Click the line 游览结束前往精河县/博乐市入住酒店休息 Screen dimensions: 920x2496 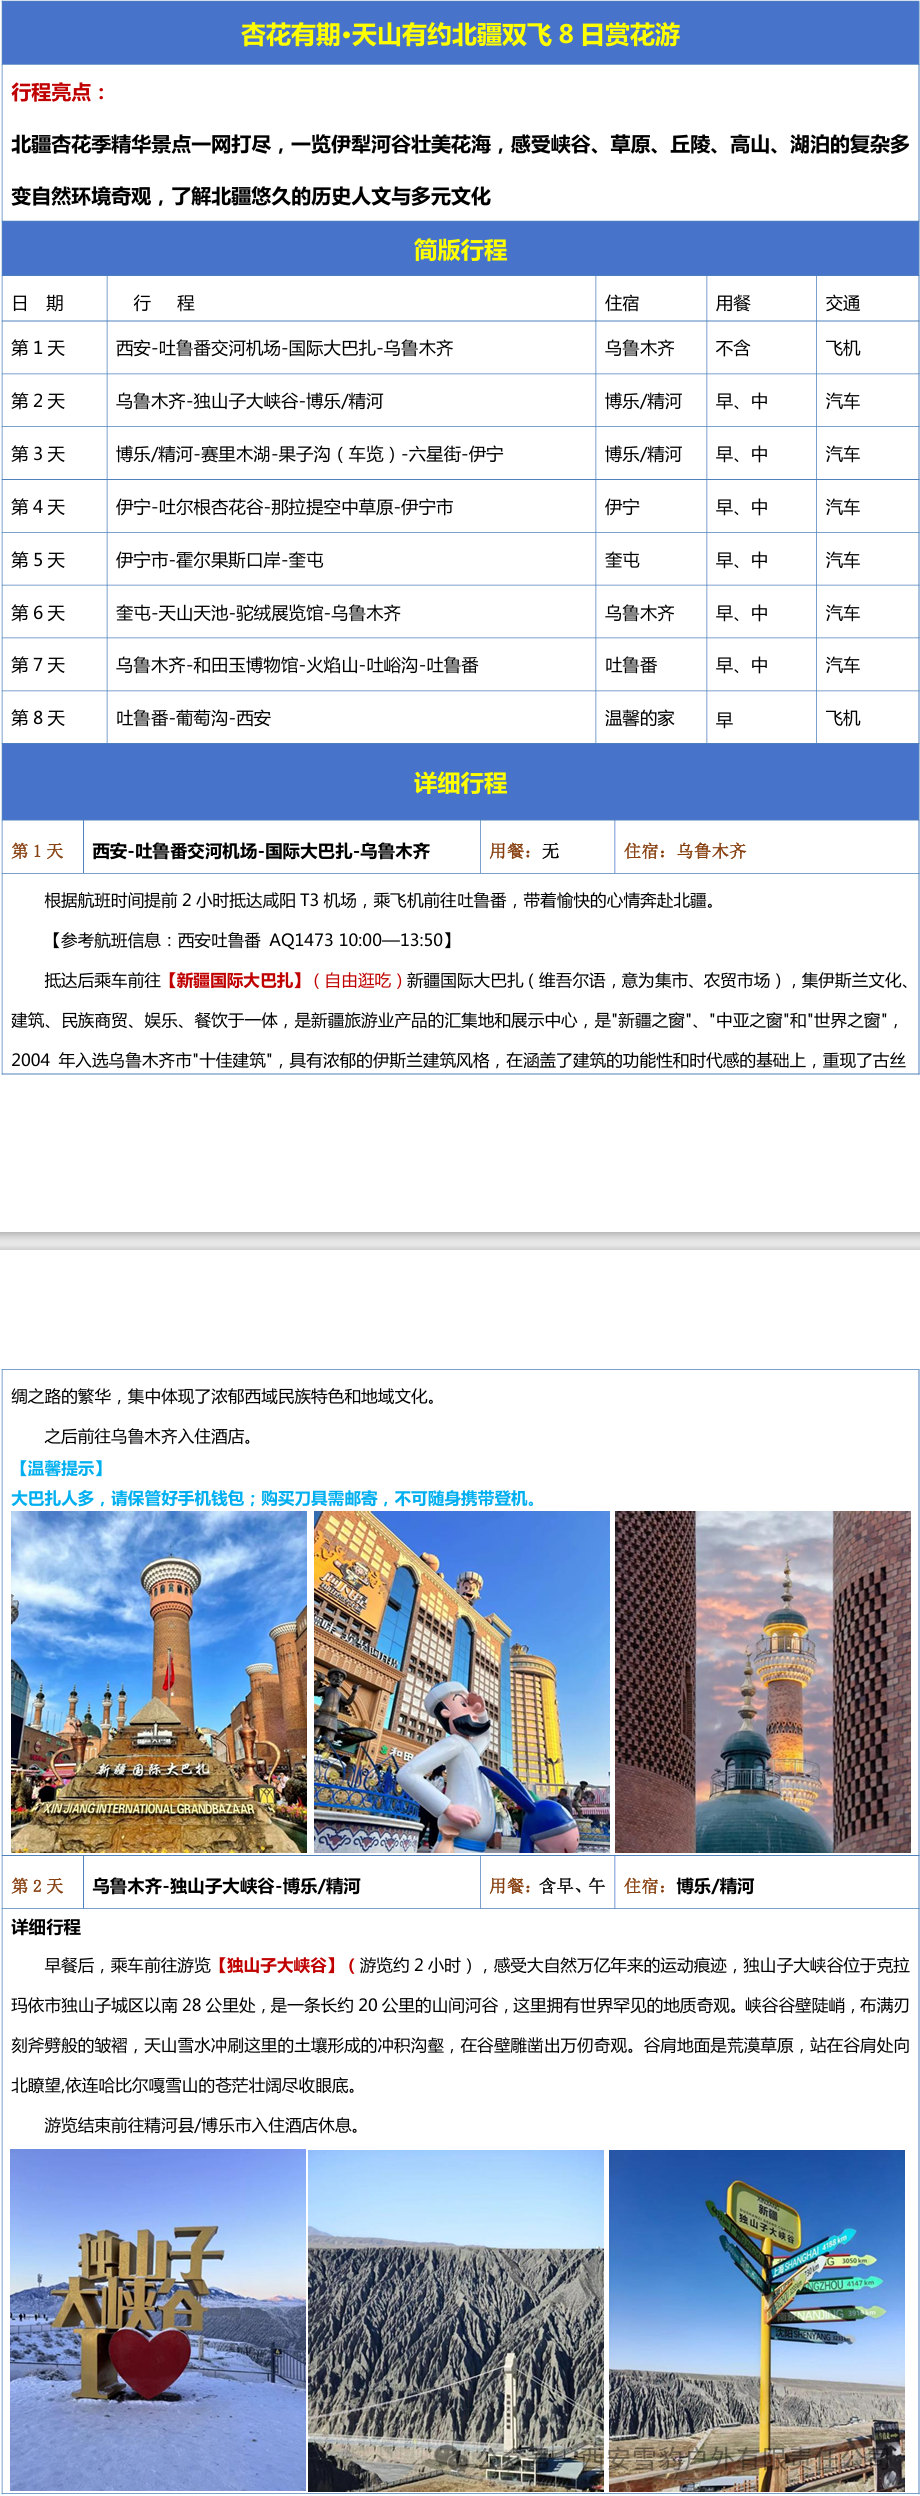(202, 2125)
